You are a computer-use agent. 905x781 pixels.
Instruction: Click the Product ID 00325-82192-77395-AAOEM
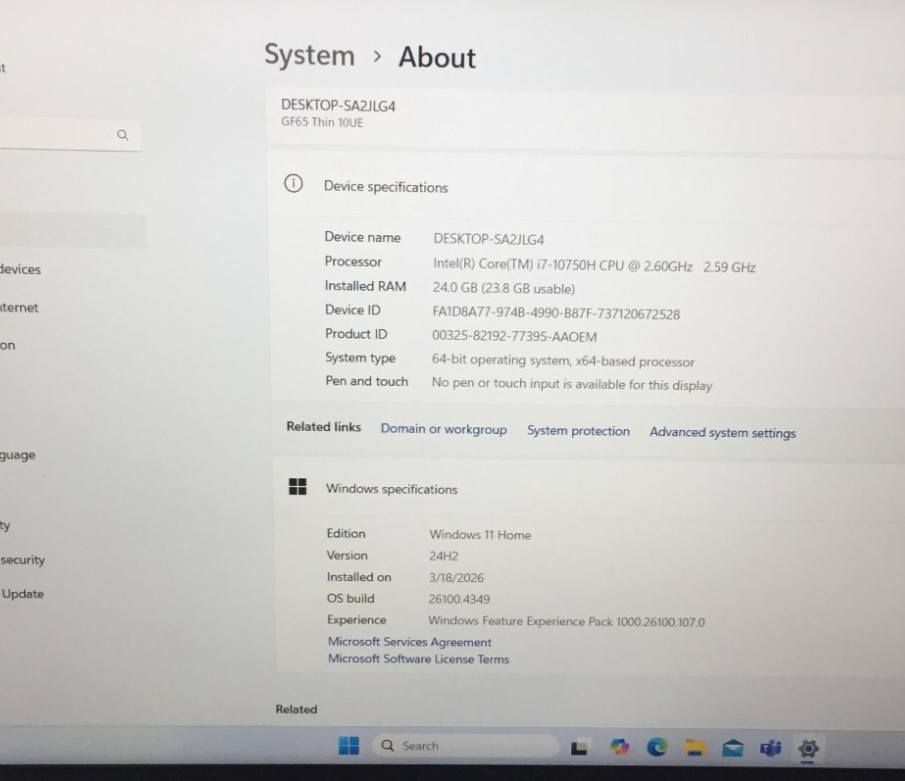(x=514, y=336)
